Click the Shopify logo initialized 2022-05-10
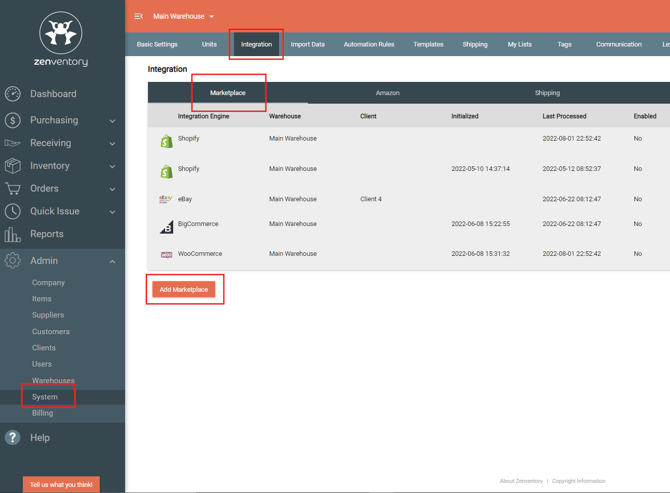This screenshot has height=493, width=670. click(x=166, y=171)
